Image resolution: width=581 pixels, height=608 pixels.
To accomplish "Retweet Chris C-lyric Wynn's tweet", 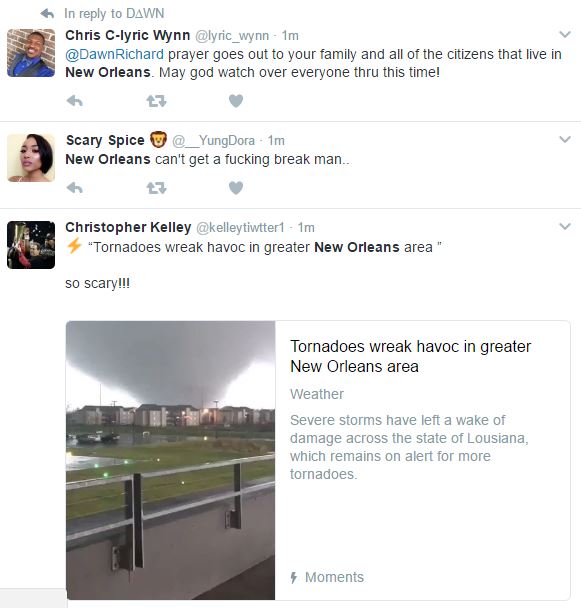I will click(x=156, y=101).
